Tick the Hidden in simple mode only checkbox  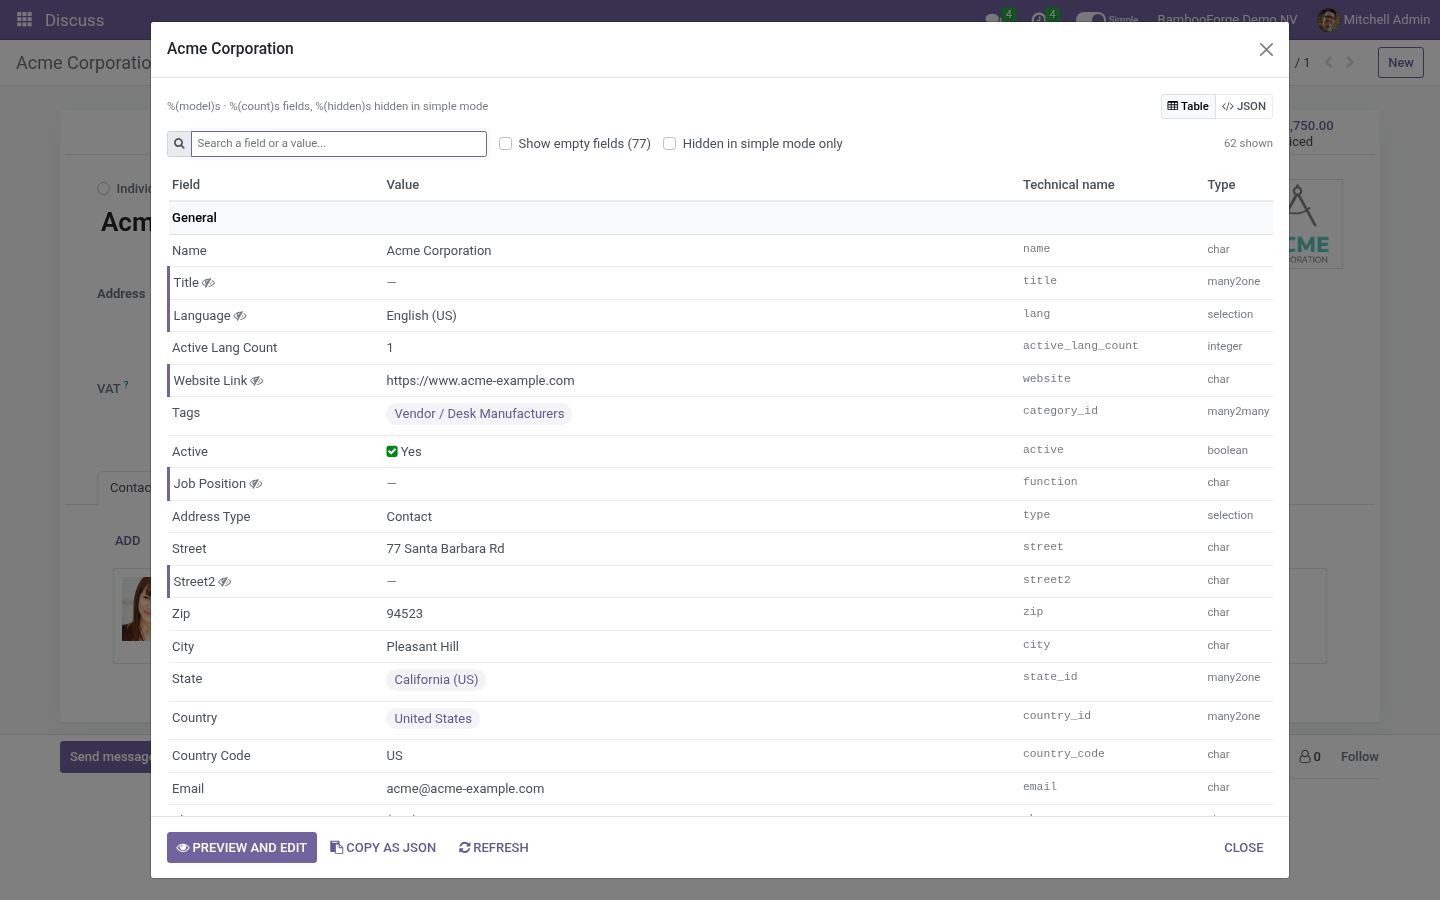pyautogui.click(x=670, y=144)
